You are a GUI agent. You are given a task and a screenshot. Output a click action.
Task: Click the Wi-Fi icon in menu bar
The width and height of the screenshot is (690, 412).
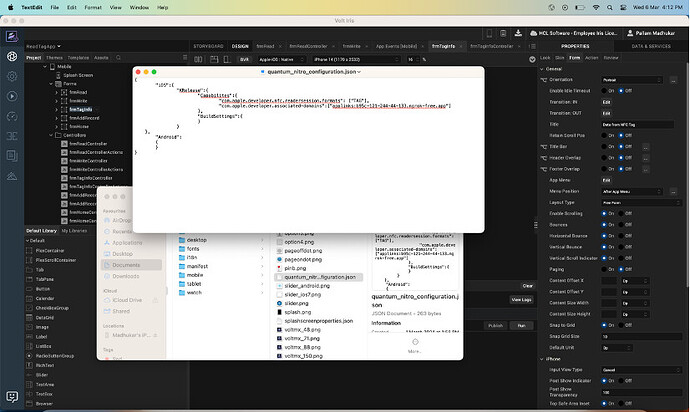(596, 7)
